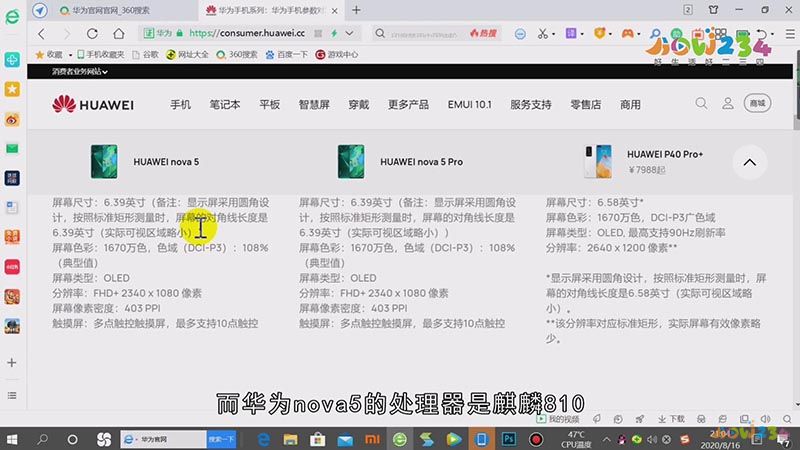Image resolution: width=800 pixels, height=450 pixels.
Task: Open the 游戏中心 bookmark
Action: coord(337,55)
